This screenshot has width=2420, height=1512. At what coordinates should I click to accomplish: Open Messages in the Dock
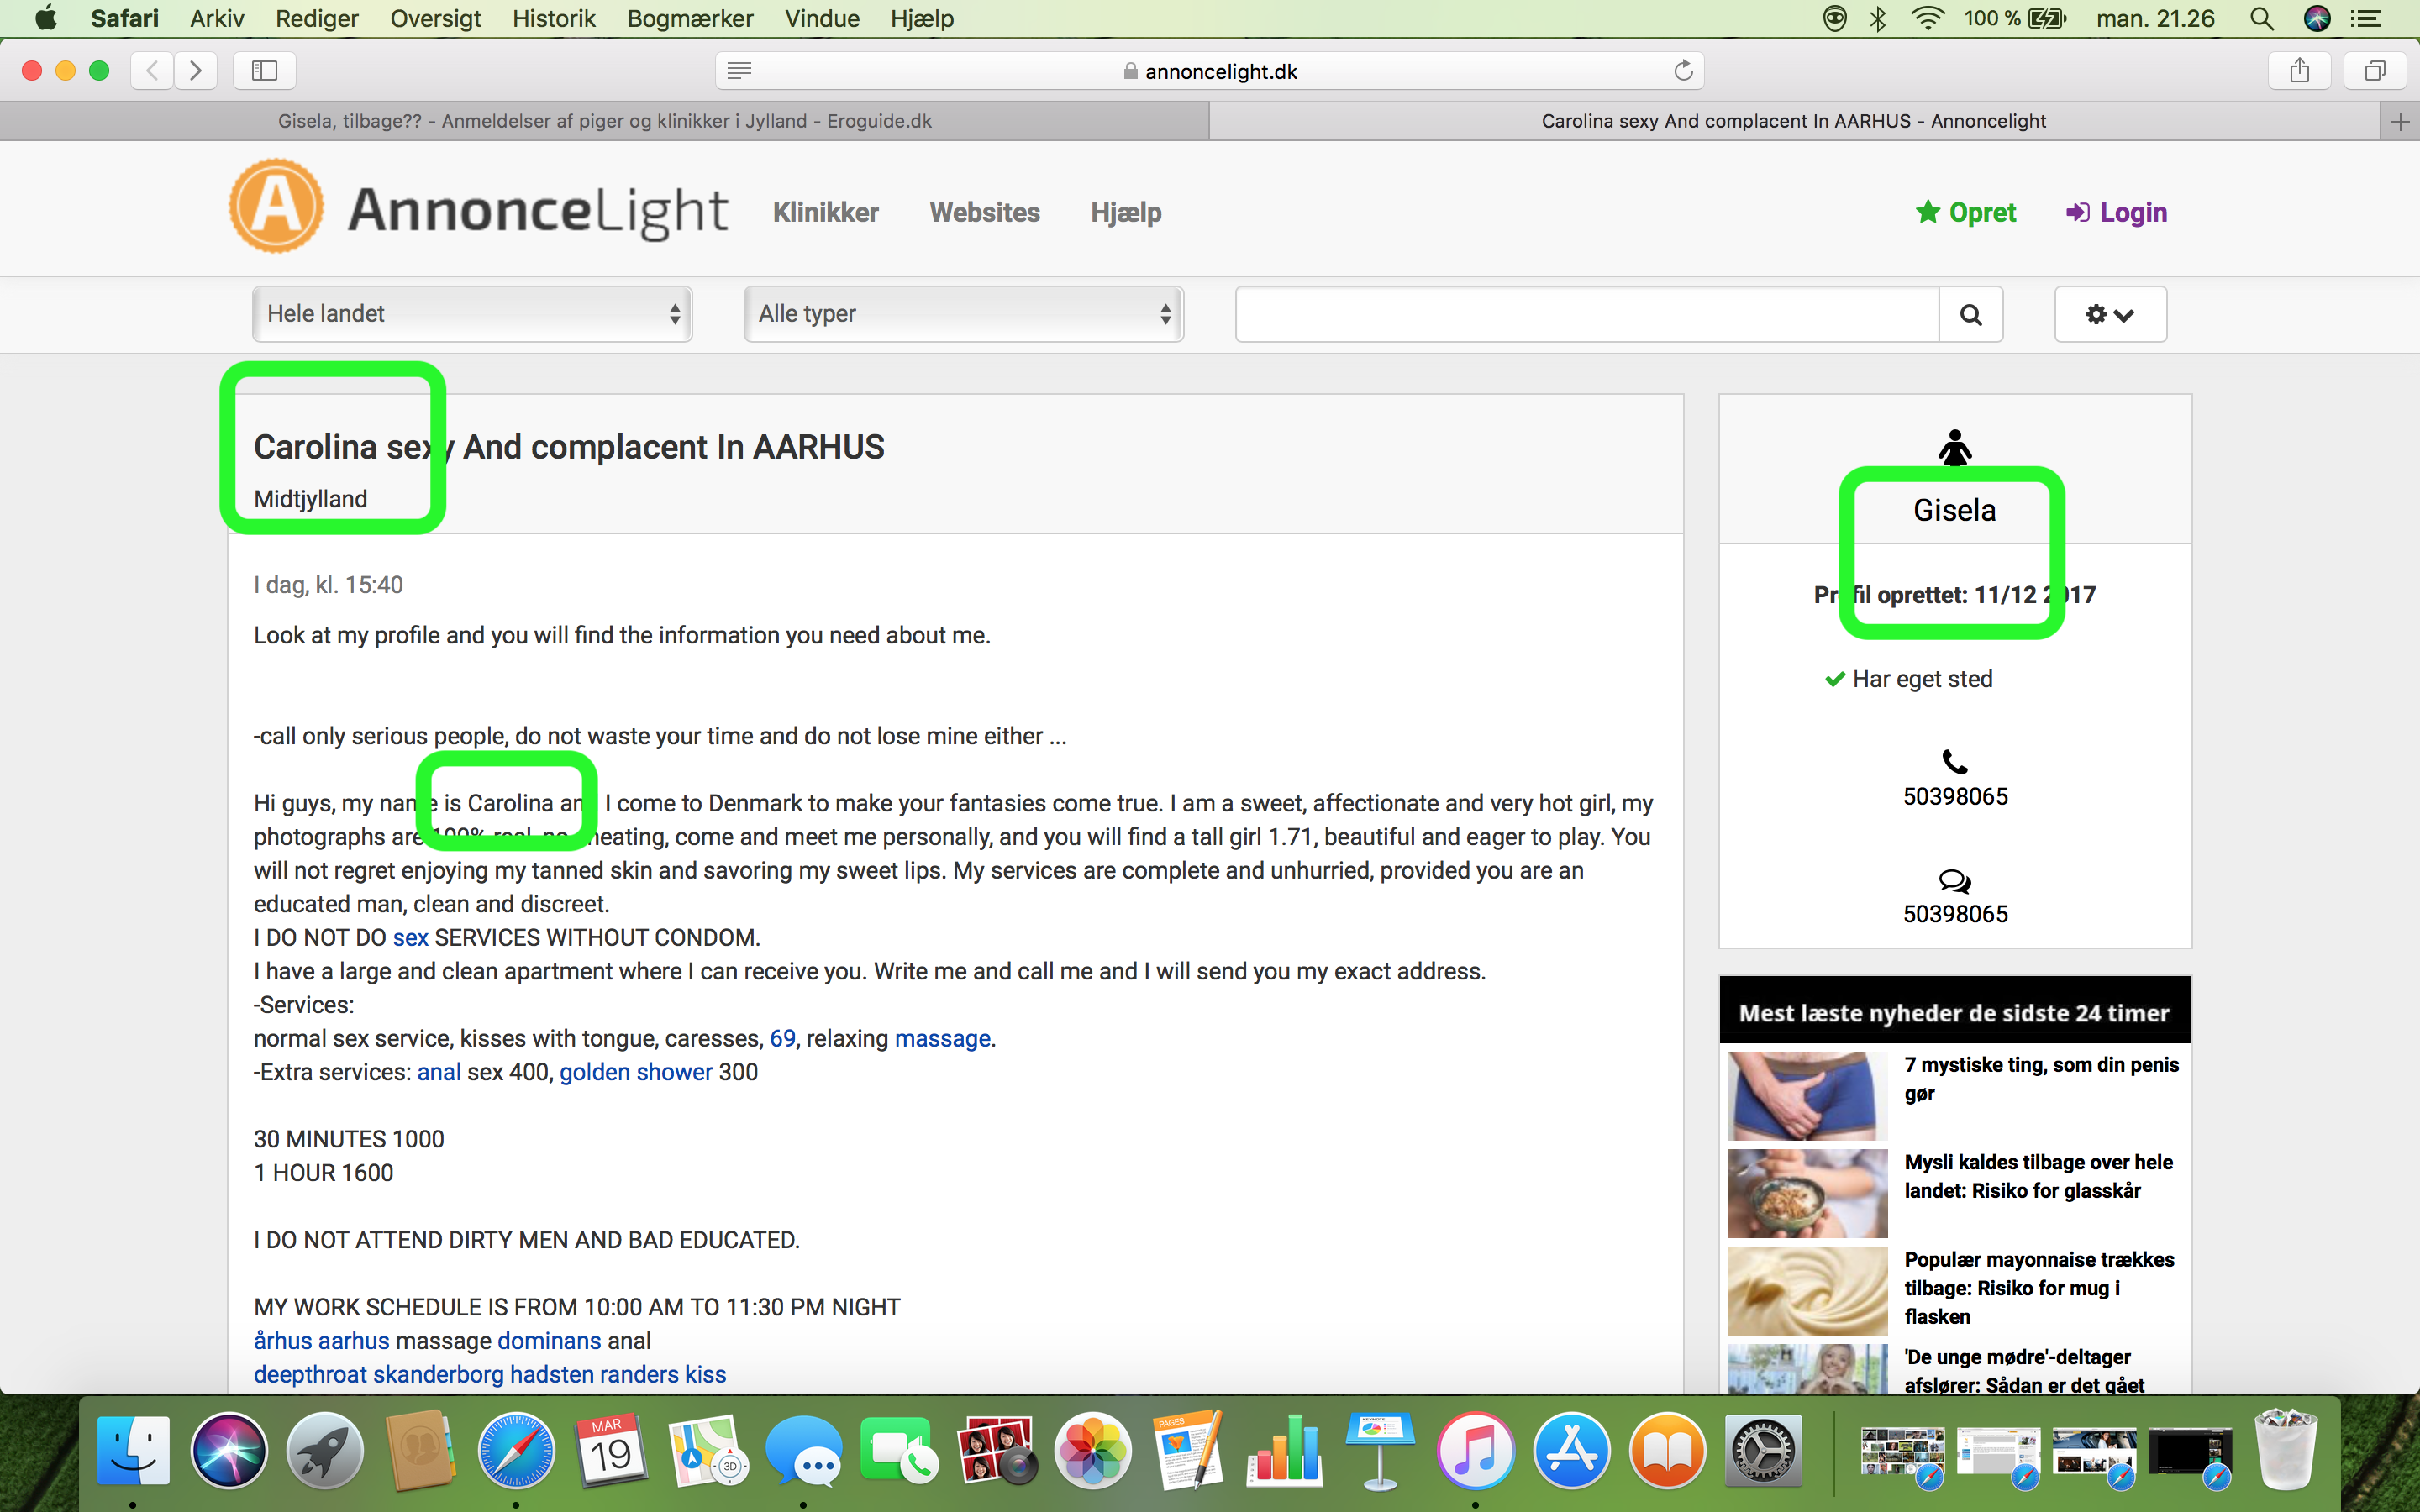point(804,1450)
